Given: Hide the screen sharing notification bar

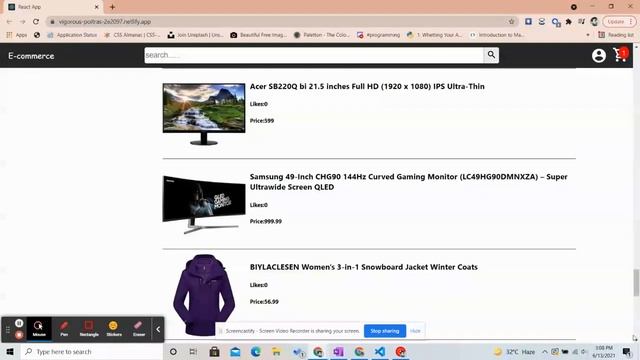Looking at the screenshot, I should [x=415, y=331].
